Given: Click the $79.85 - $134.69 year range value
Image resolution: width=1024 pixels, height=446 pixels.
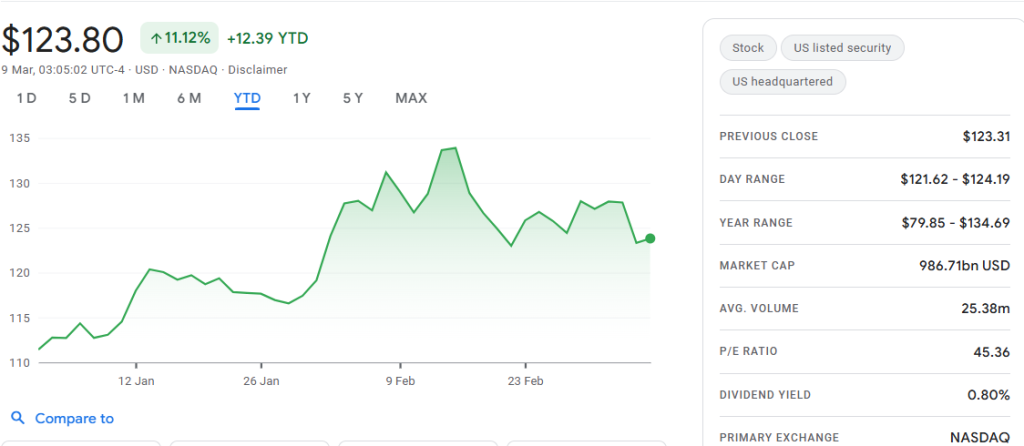Looking at the screenshot, I should pos(956,223).
